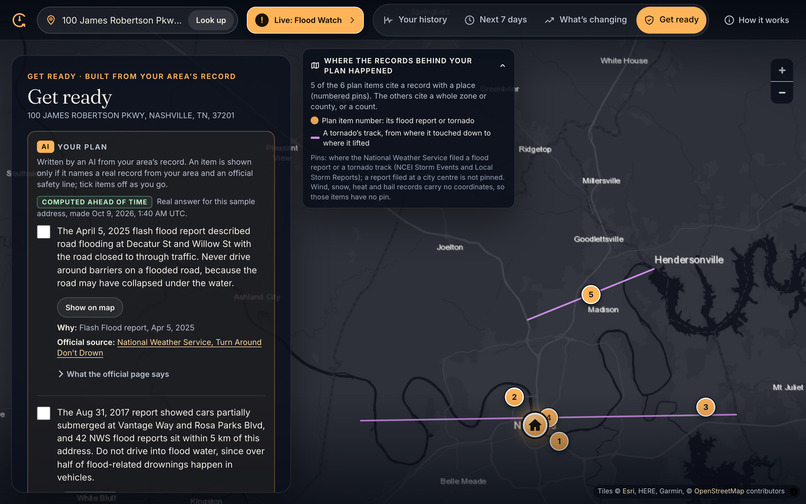Click Why: Flash Flood report, Apr 5, 2025
The height and width of the screenshot is (504, 806).
[x=126, y=328]
